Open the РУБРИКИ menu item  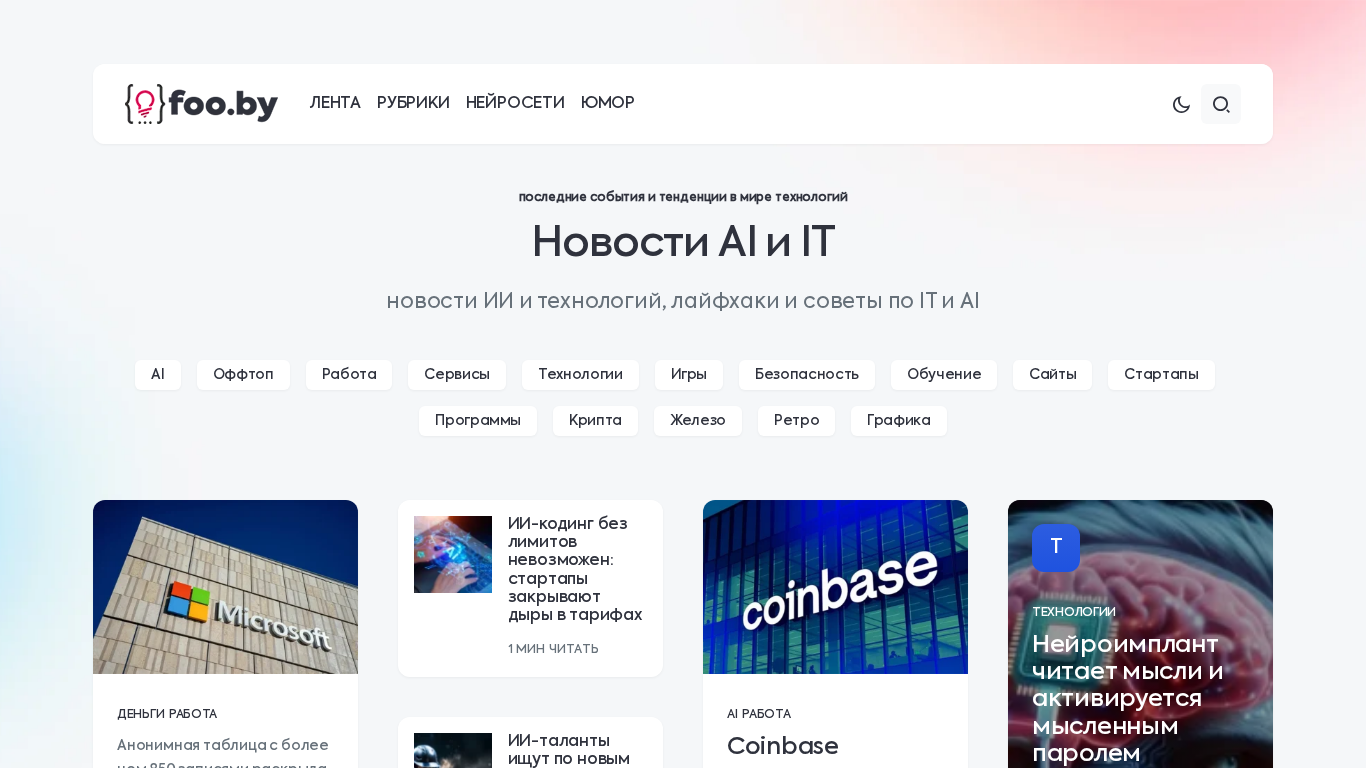click(x=413, y=103)
